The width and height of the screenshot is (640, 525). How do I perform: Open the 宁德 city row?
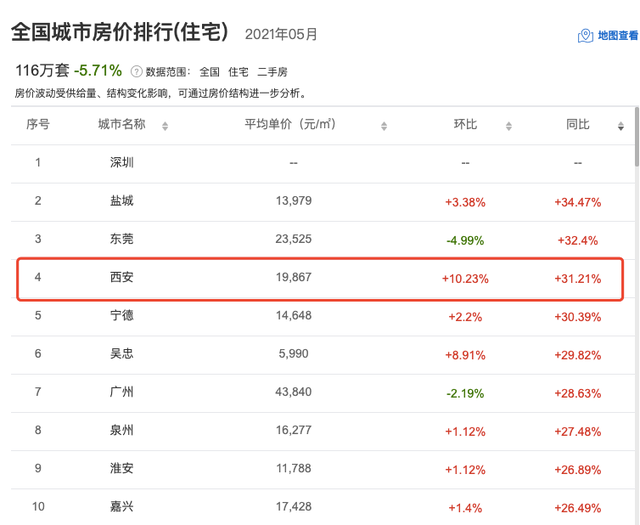point(322,316)
